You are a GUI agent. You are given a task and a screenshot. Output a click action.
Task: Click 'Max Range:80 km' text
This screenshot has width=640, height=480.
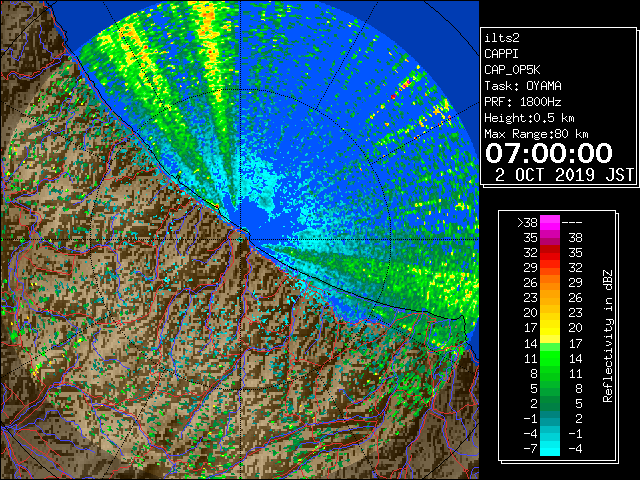(x=536, y=134)
